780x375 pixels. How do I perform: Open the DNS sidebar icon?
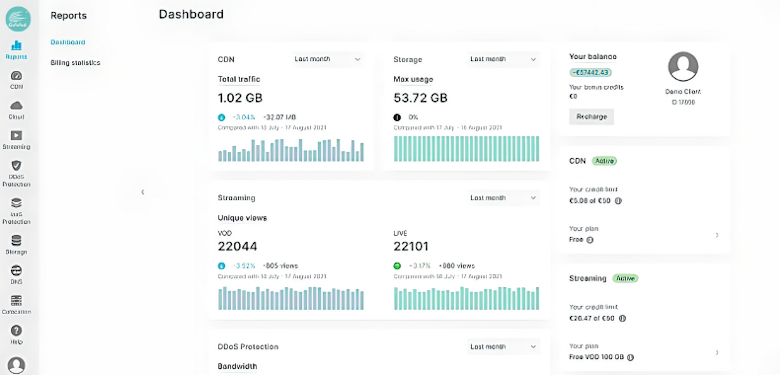pos(16,271)
